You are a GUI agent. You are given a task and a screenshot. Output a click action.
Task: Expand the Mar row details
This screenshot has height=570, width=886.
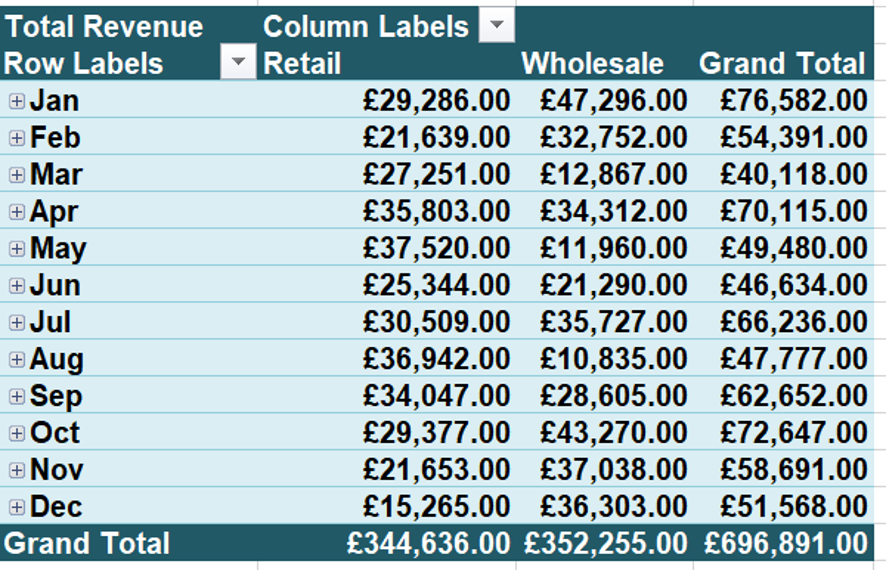pyautogui.click(x=16, y=175)
